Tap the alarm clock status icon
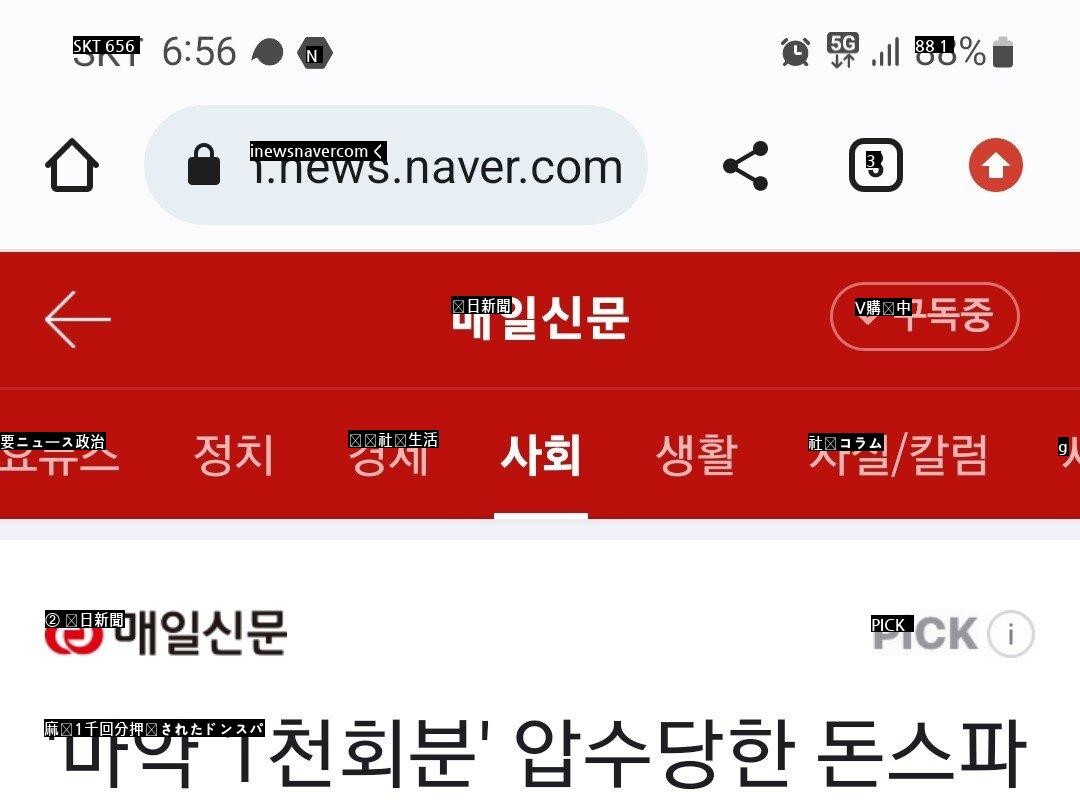The height and width of the screenshot is (800, 1080). pyautogui.click(x=795, y=52)
